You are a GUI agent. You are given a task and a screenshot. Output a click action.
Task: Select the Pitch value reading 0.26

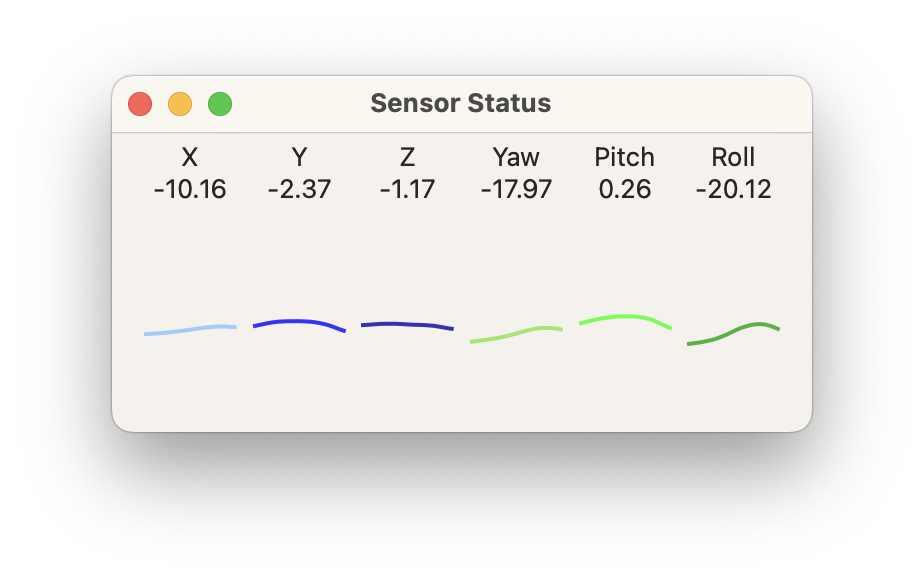624,189
